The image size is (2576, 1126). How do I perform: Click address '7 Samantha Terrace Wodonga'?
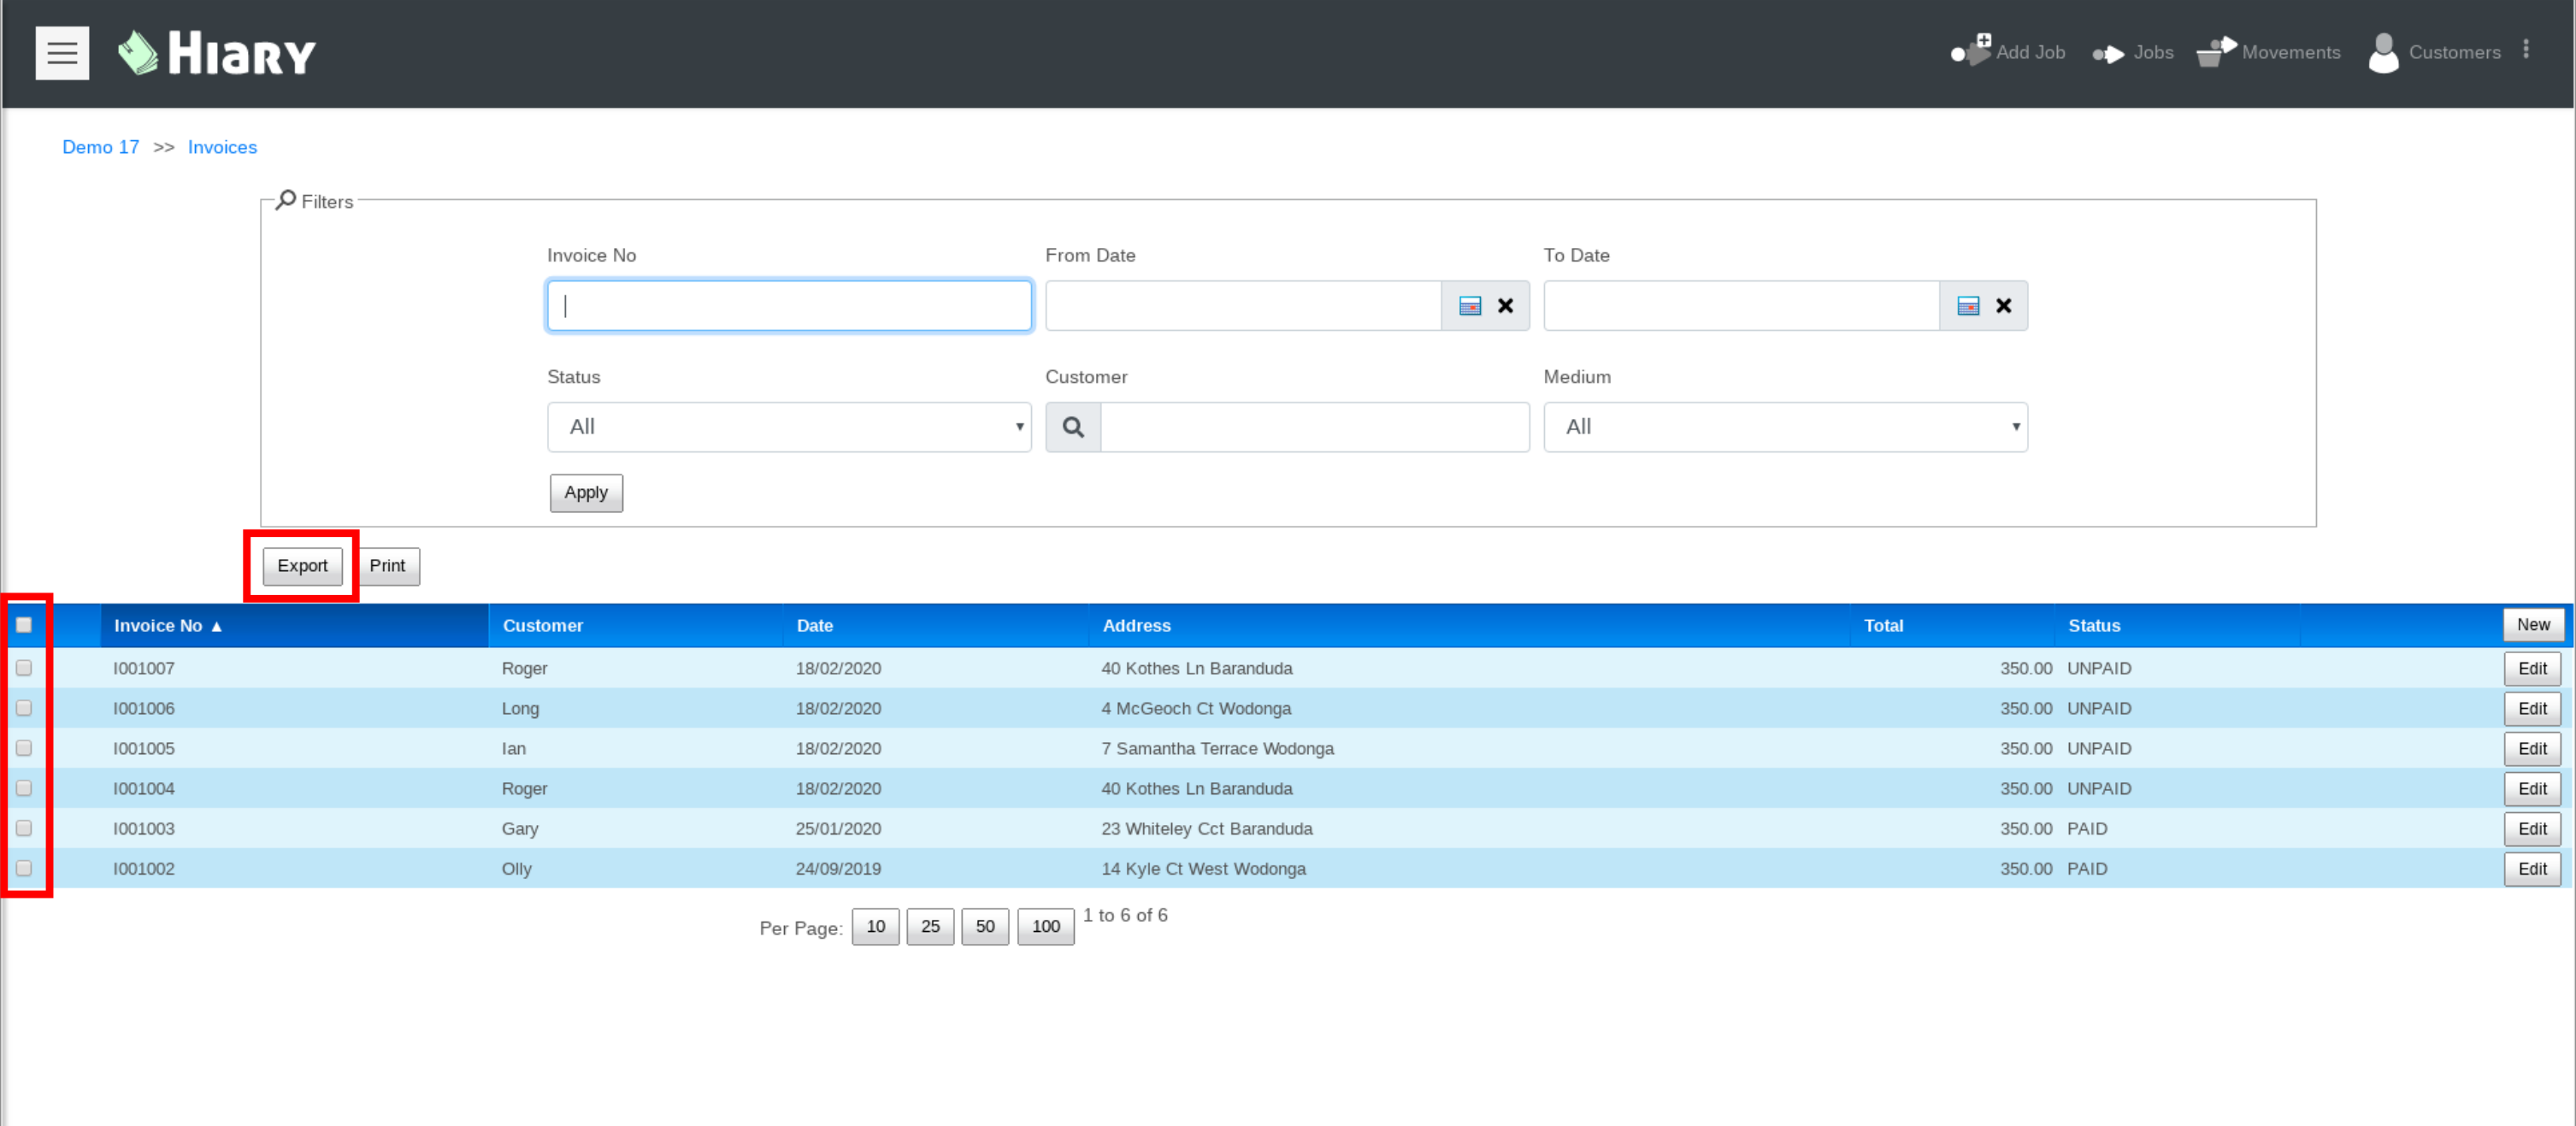pyautogui.click(x=1217, y=749)
